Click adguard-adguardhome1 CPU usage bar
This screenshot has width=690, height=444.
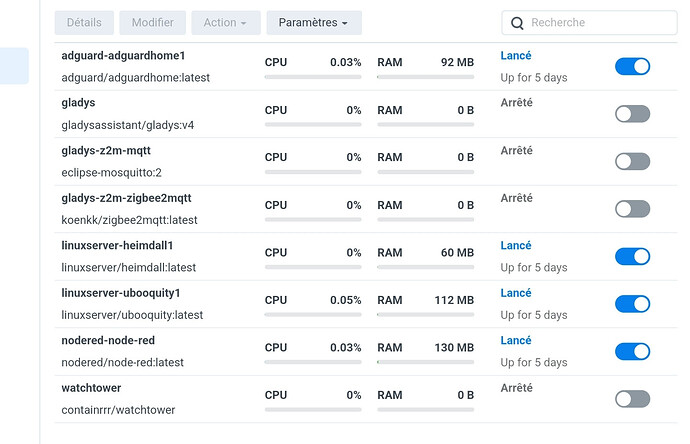(313, 77)
